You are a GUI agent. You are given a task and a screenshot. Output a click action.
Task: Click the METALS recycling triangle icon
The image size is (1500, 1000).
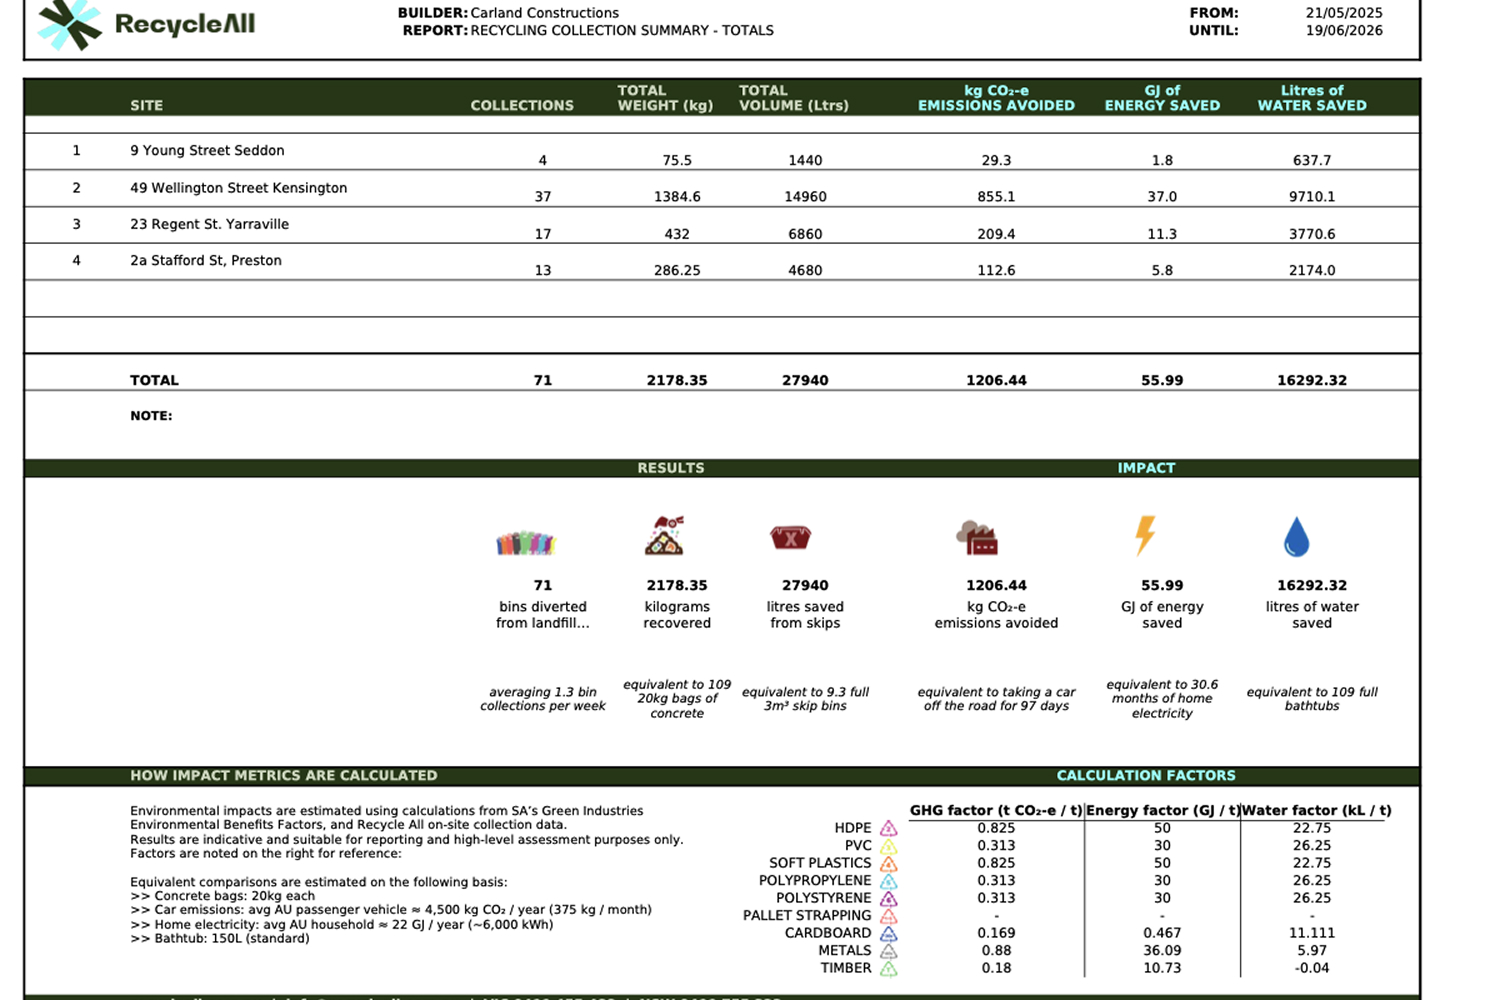coord(889,950)
